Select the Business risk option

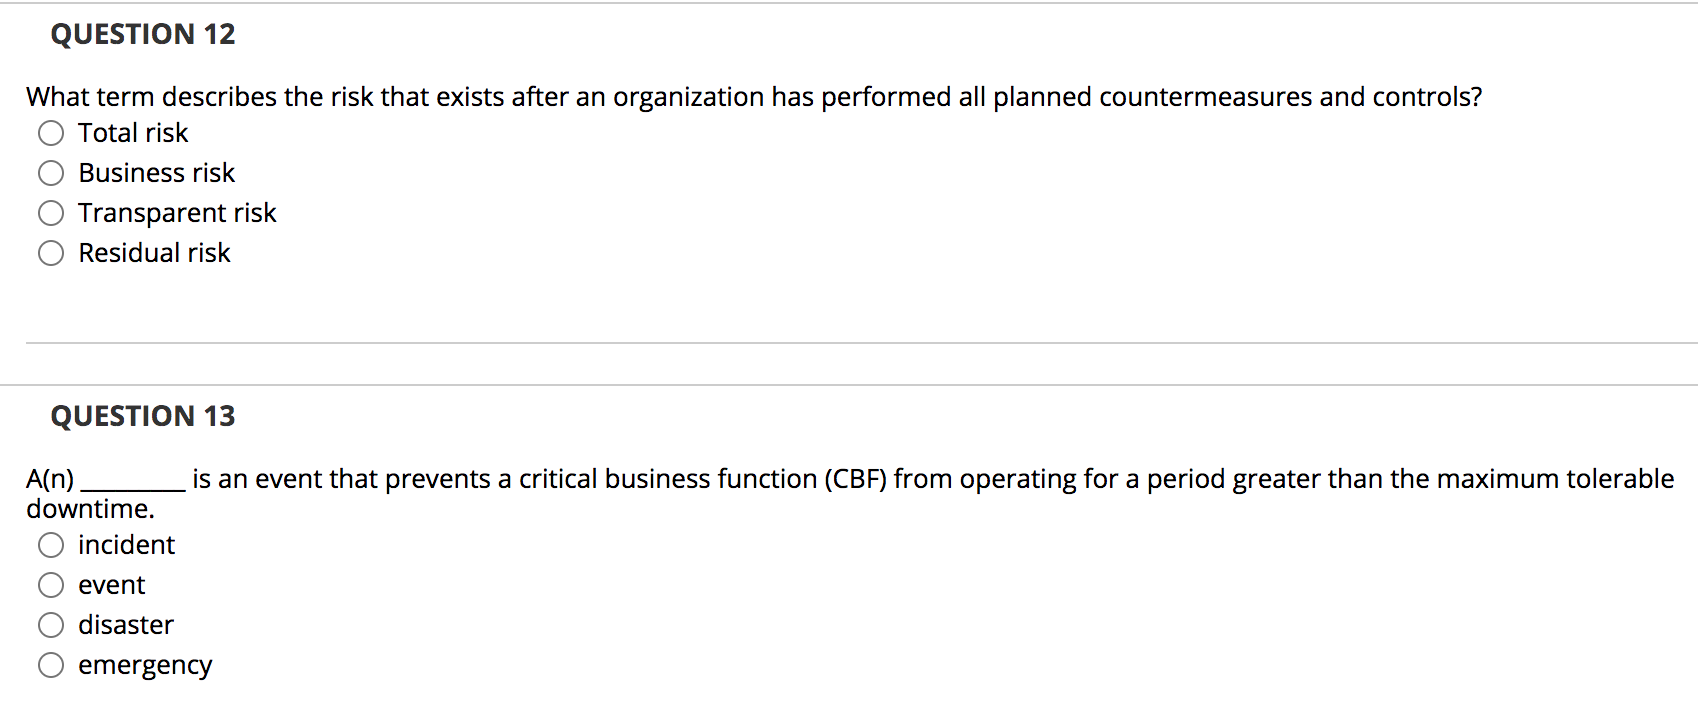click(x=51, y=172)
